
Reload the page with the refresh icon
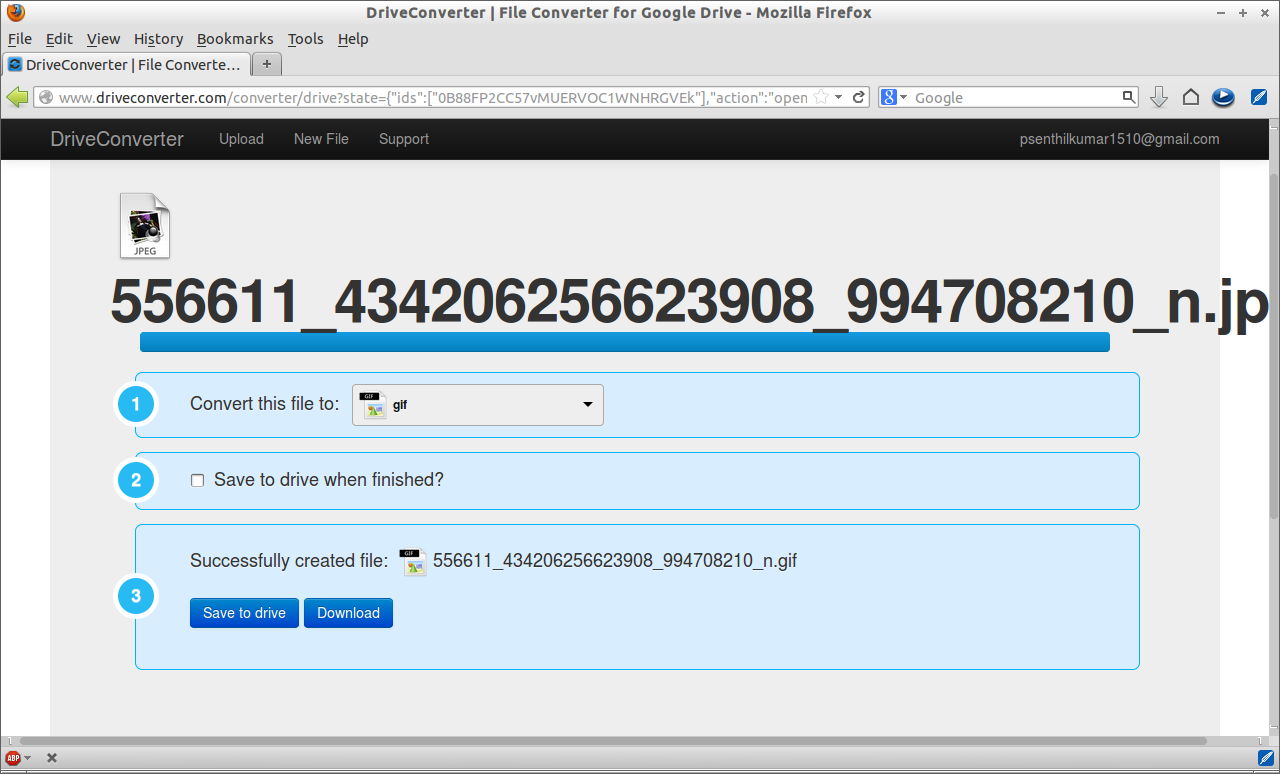[x=860, y=97]
